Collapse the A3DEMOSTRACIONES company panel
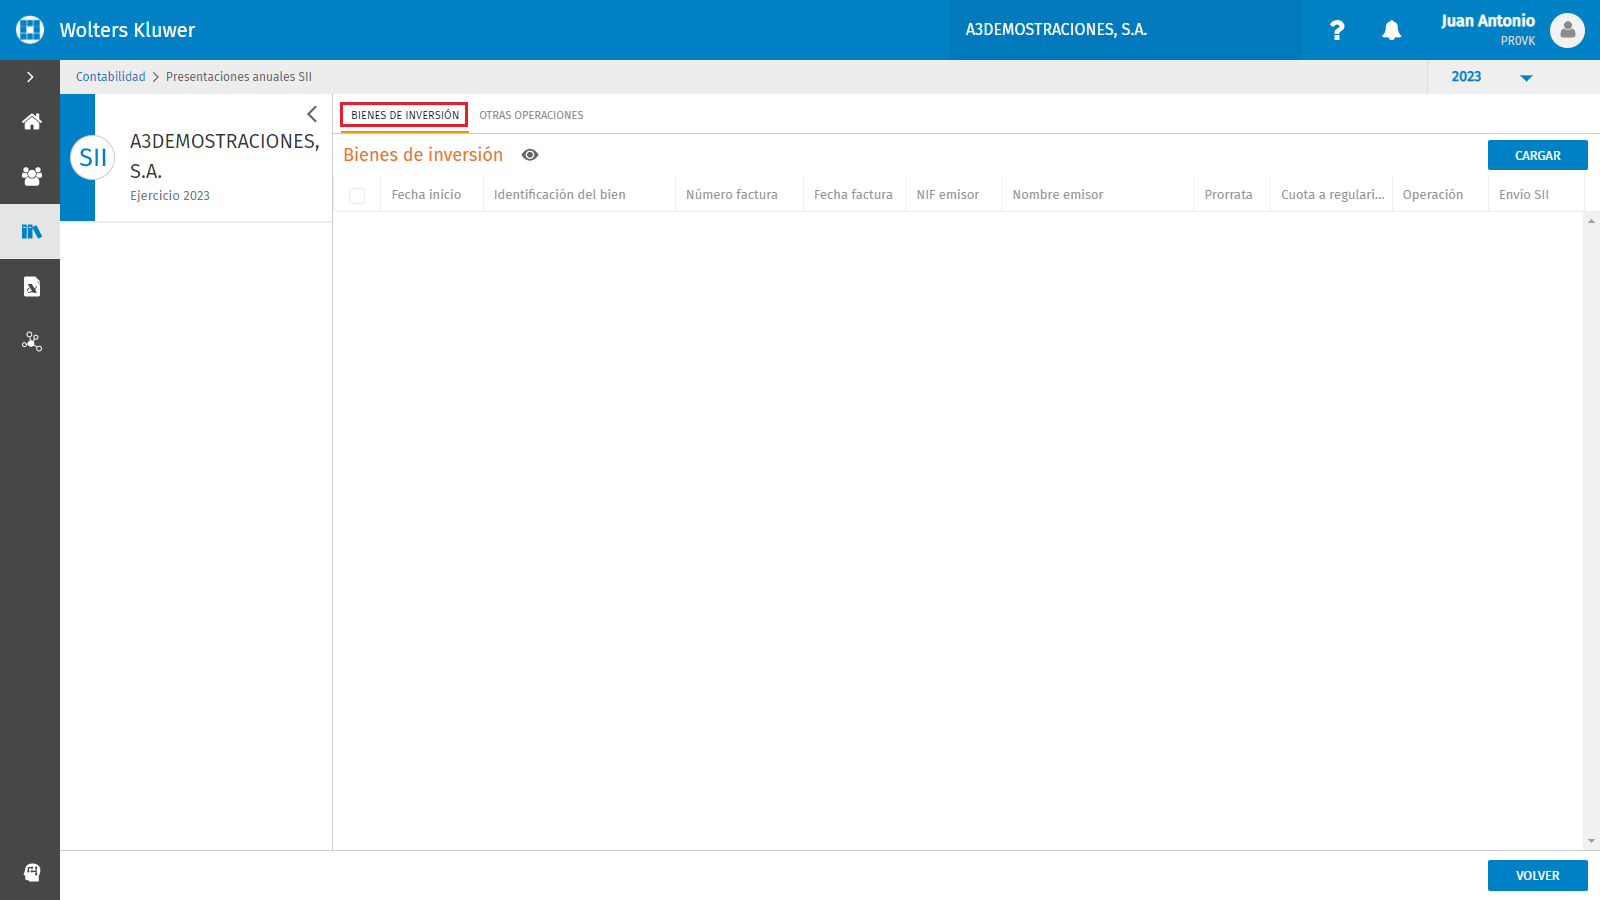The image size is (1600, 900). pyautogui.click(x=312, y=114)
